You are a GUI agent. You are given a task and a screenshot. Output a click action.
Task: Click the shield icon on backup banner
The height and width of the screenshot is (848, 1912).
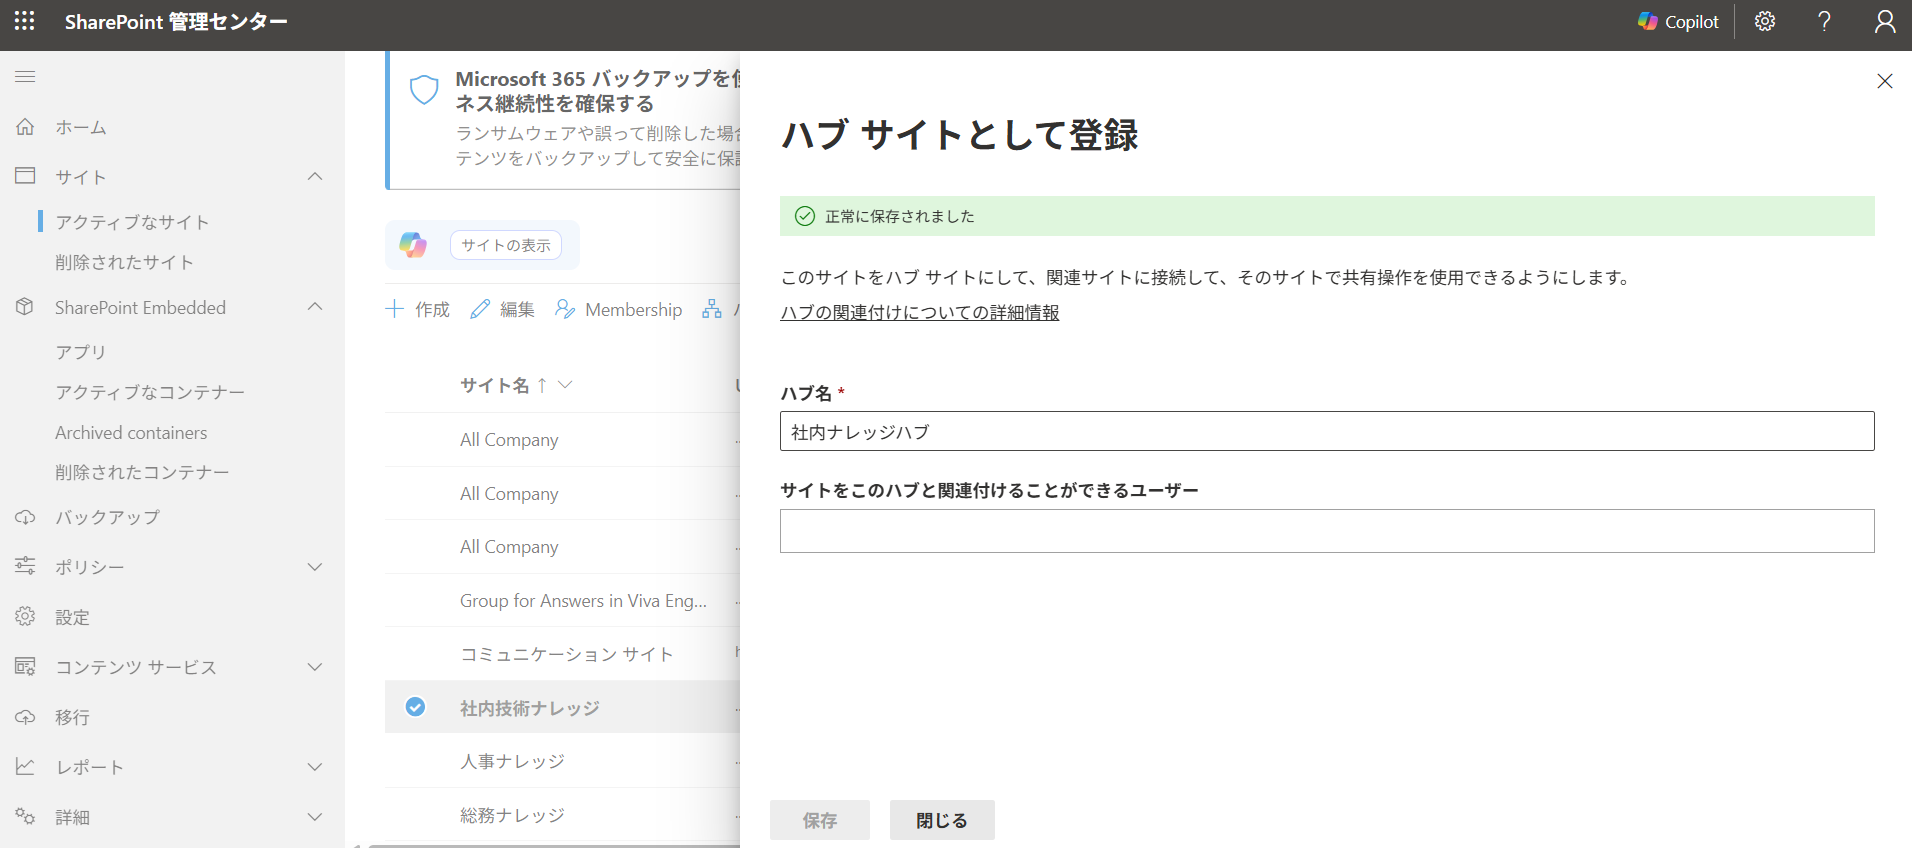click(425, 89)
